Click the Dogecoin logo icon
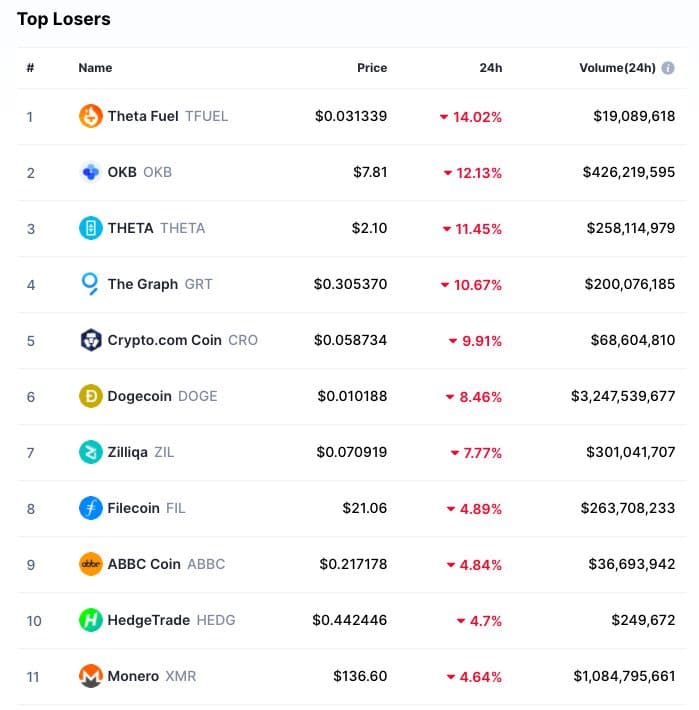The height and width of the screenshot is (710, 699). pyautogui.click(x=91, y=396)
